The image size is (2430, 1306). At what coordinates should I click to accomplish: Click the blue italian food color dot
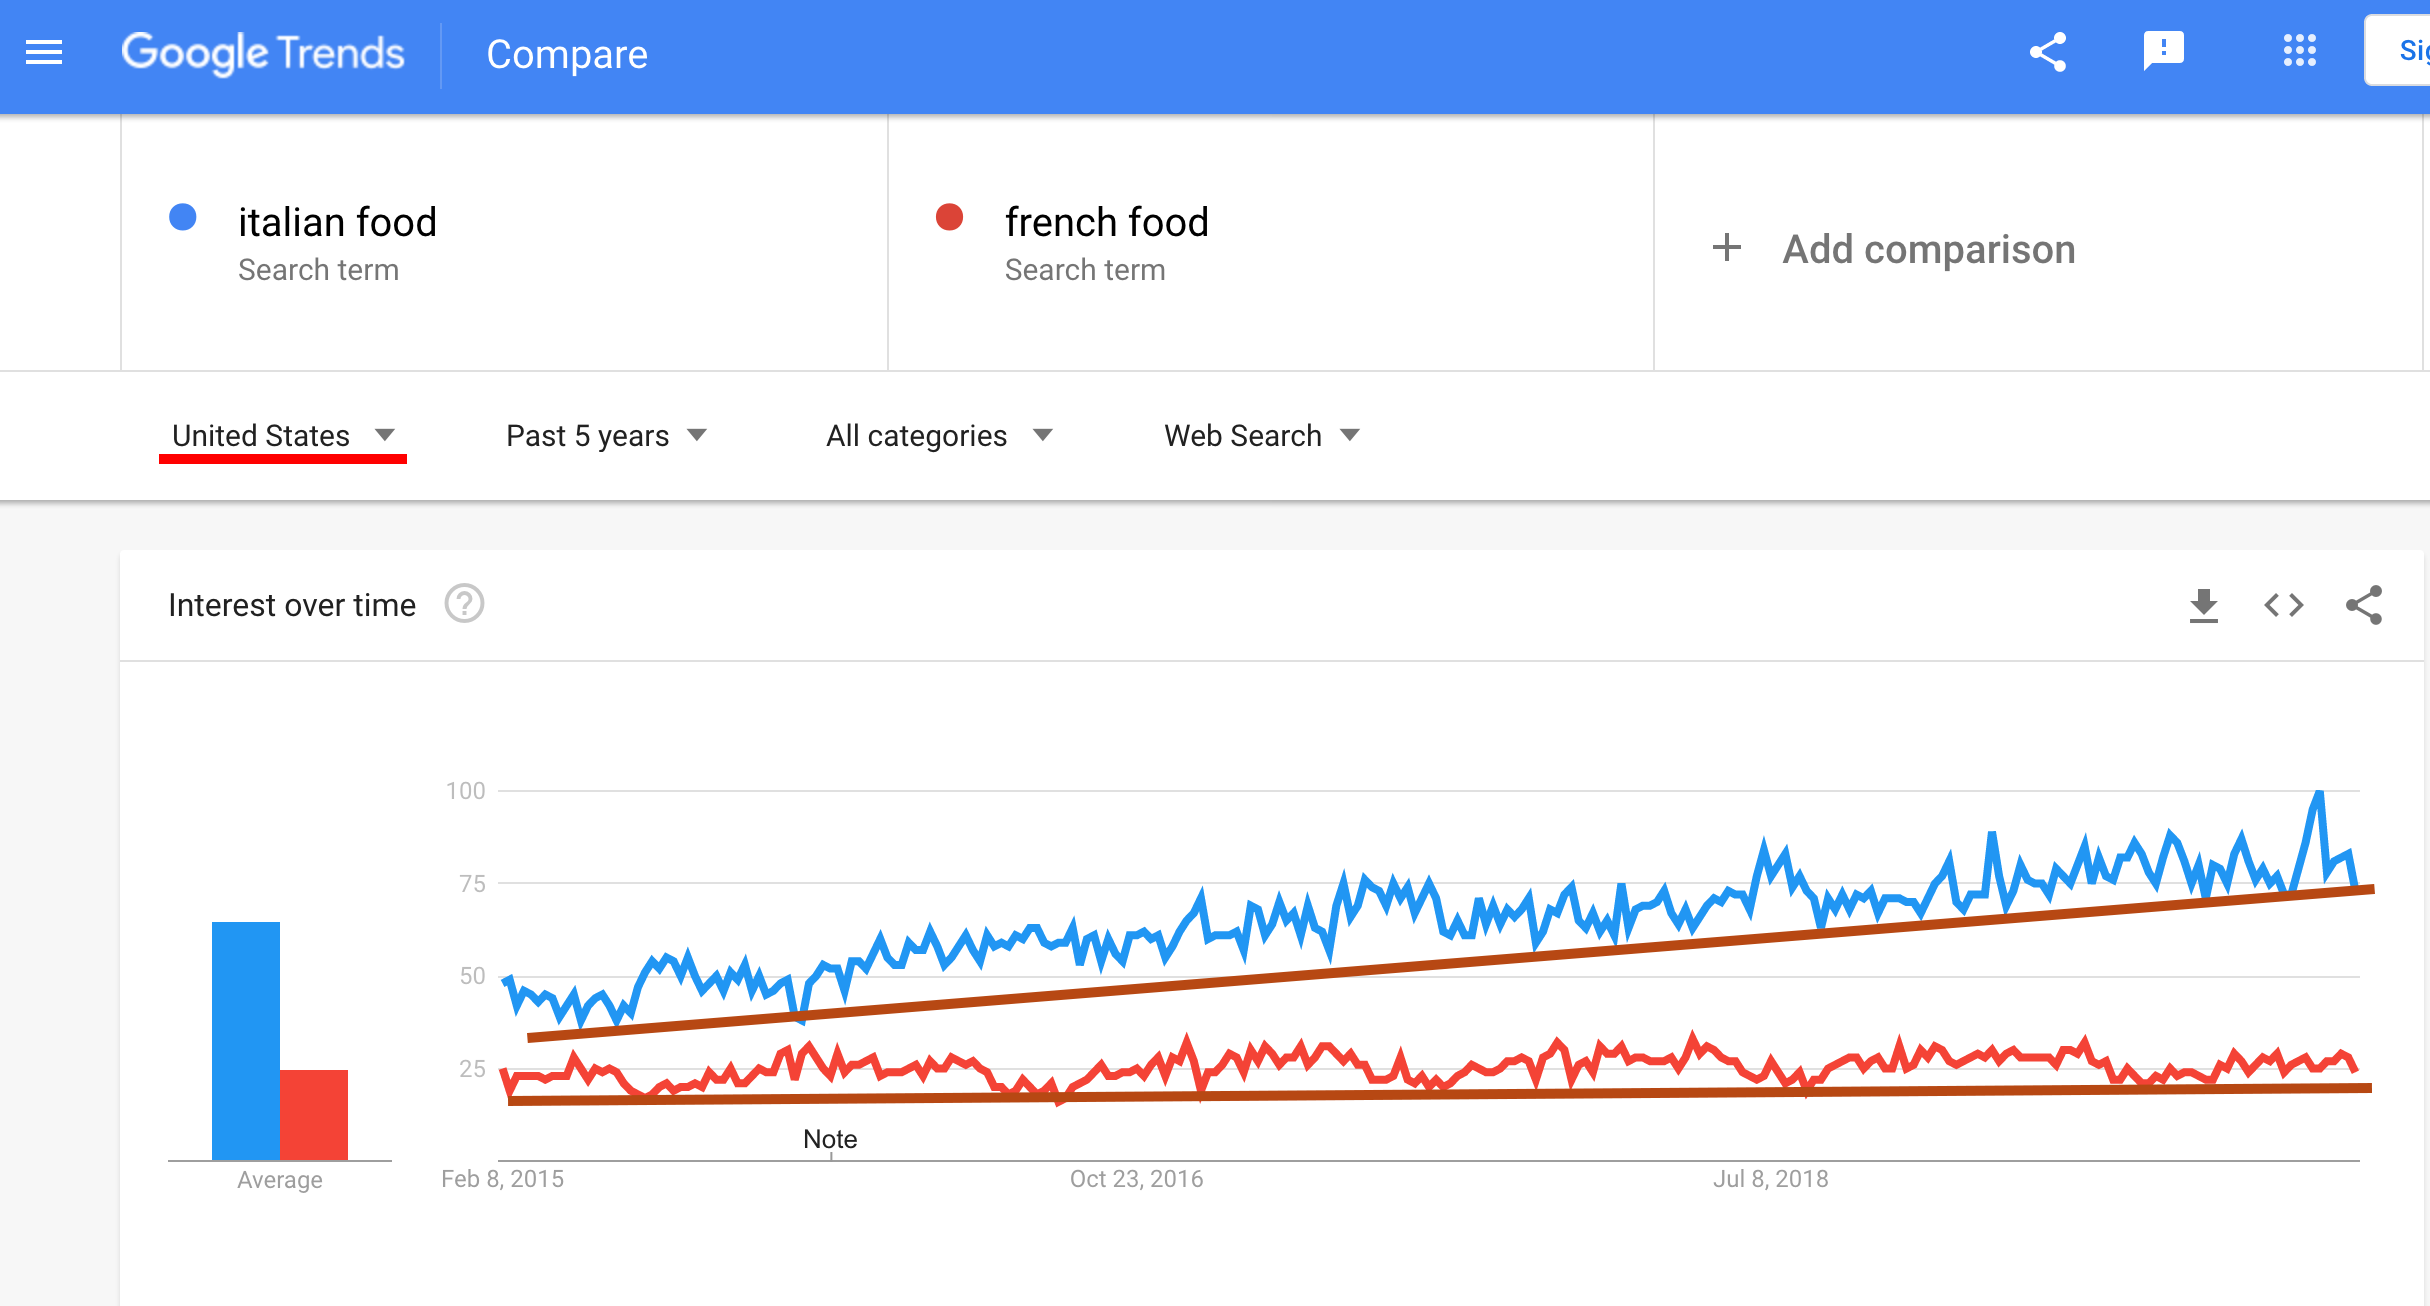[183, 217]
